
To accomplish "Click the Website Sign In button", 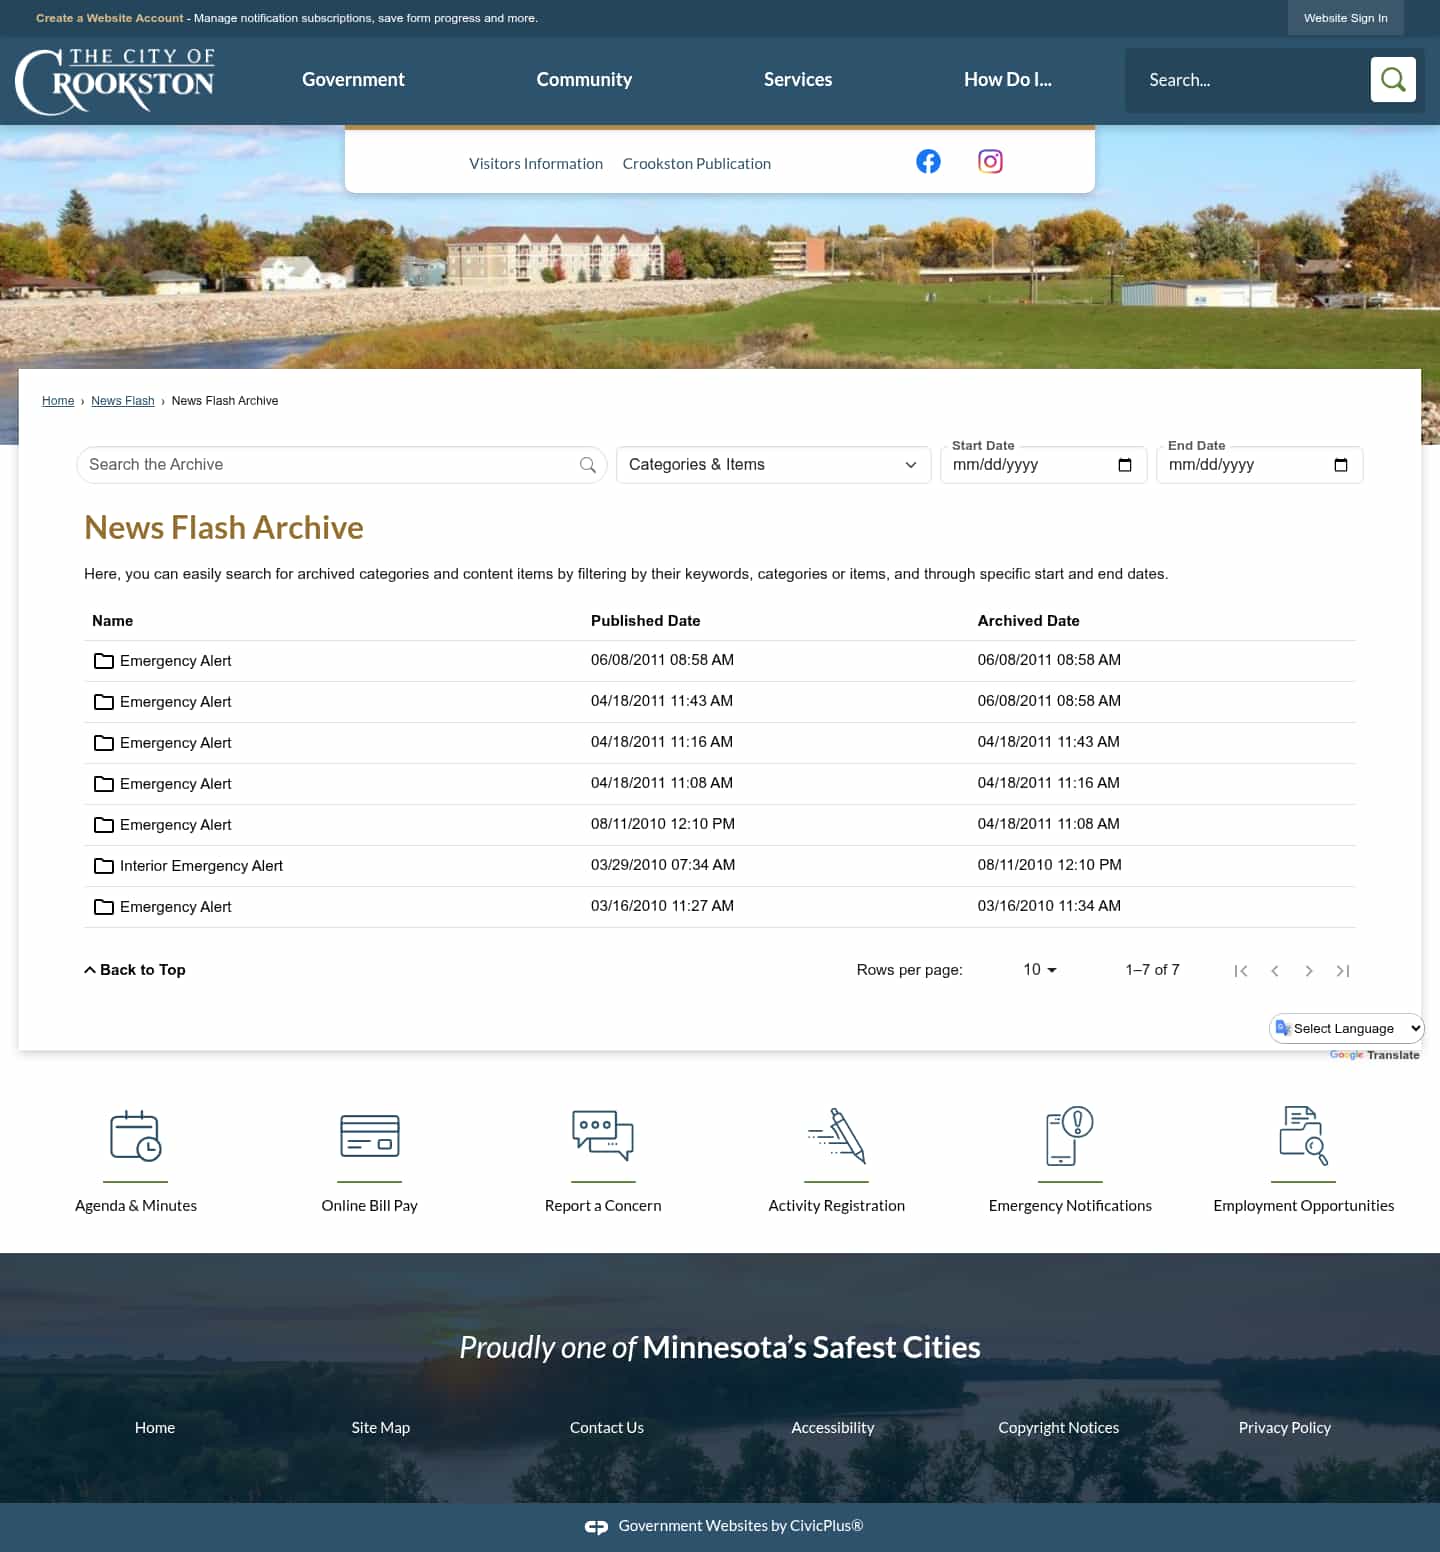I will click(1345, 18).
